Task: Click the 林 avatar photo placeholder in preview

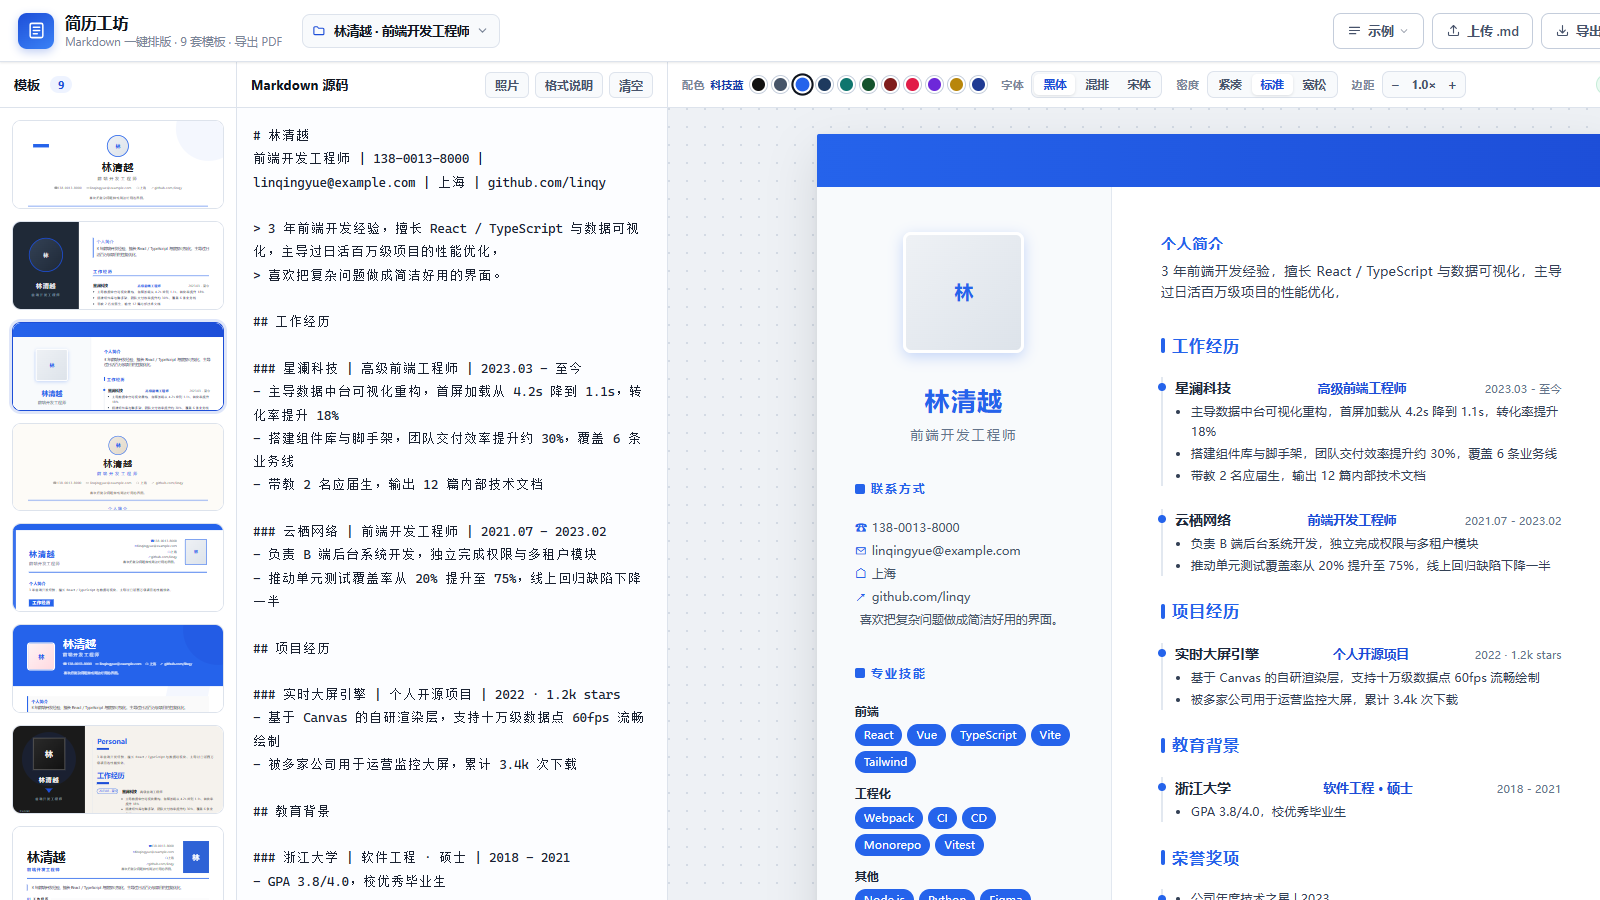Action: 963,293
